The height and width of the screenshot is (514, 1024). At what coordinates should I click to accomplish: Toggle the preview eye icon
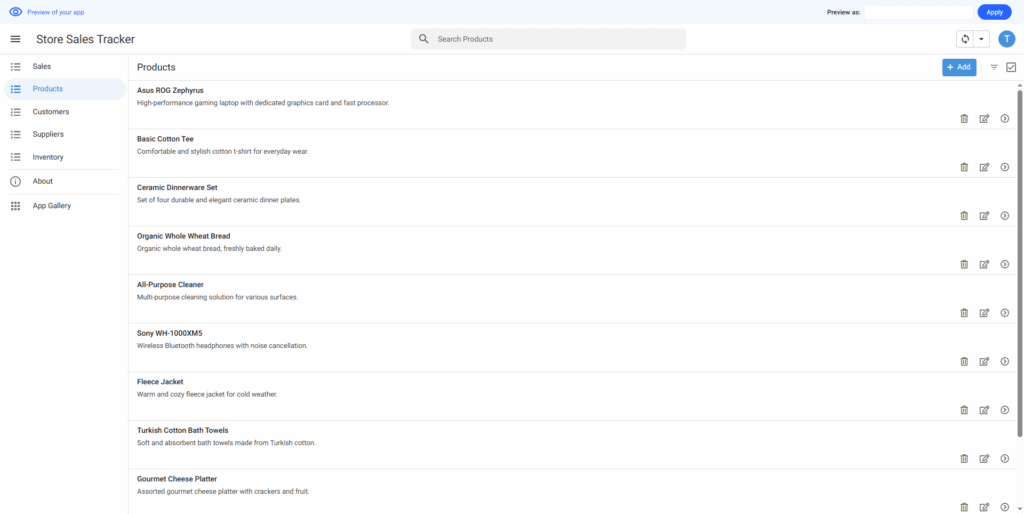[15, 12]
